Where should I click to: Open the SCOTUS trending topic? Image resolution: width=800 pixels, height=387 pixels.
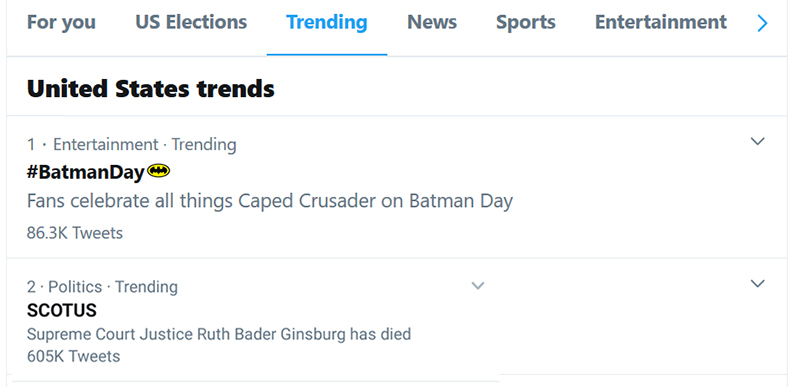tap(62, 310)
